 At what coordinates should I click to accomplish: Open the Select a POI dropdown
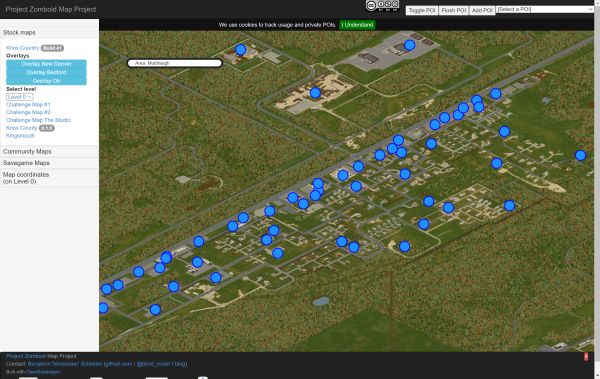(x=545, y=9)
